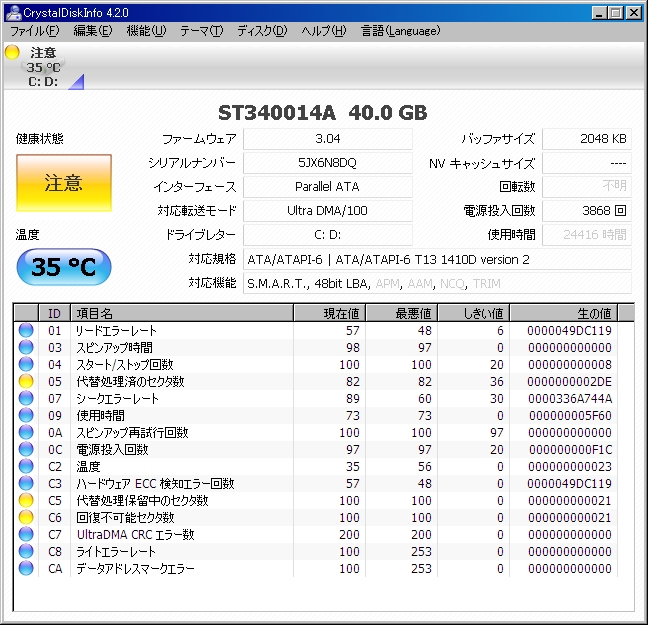Click yellow status icon for C5 代替処理保留中のセクタ数
Viewport: 648px width, 625px height.
click(x=26, y=500)
